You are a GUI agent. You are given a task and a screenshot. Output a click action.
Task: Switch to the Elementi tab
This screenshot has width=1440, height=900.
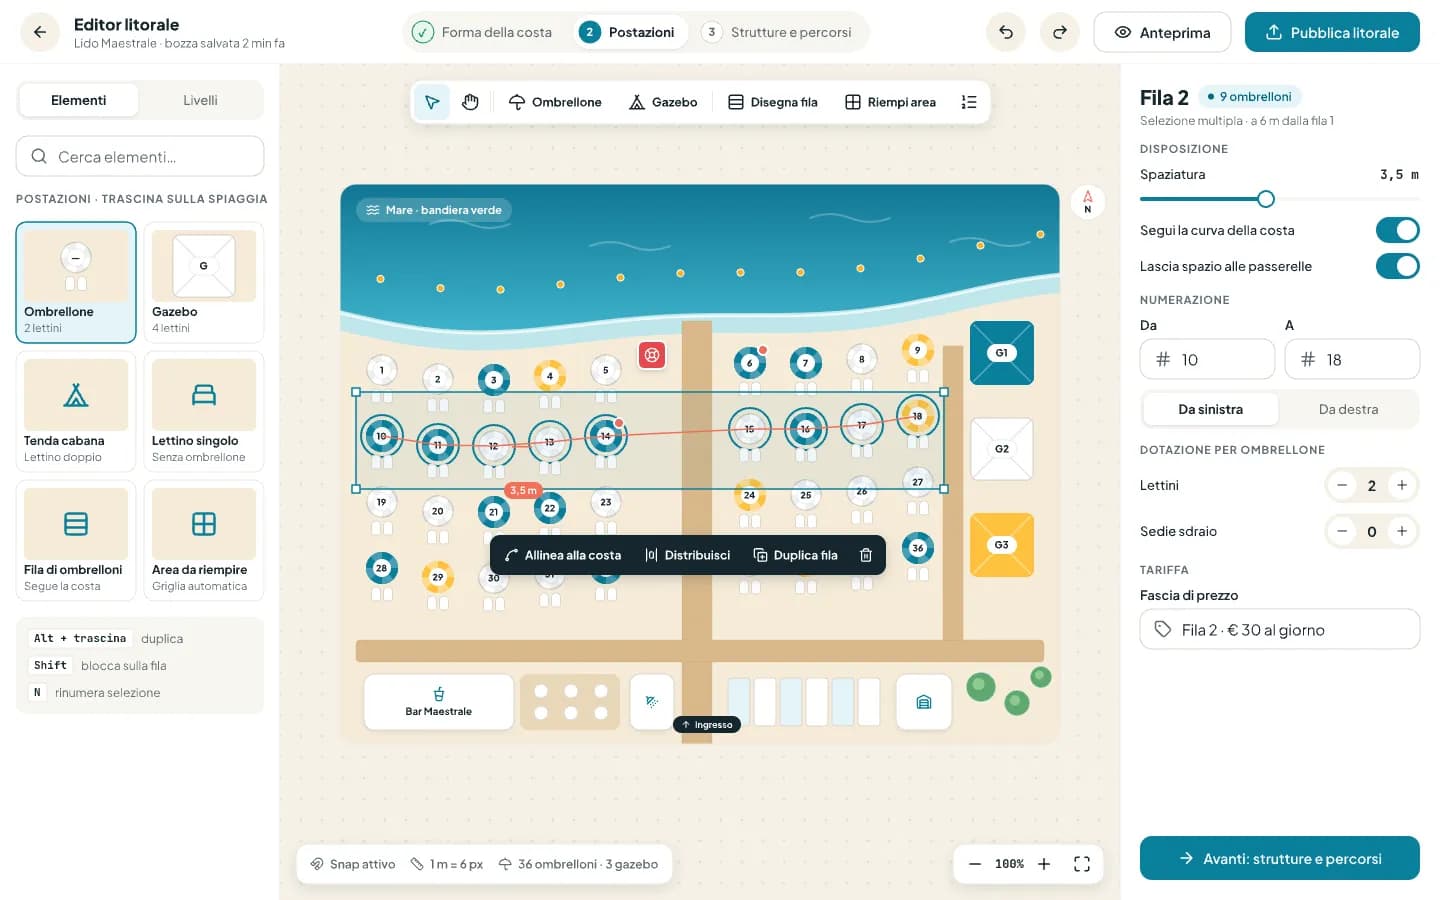pyautogui.click(x=79, y=100)
